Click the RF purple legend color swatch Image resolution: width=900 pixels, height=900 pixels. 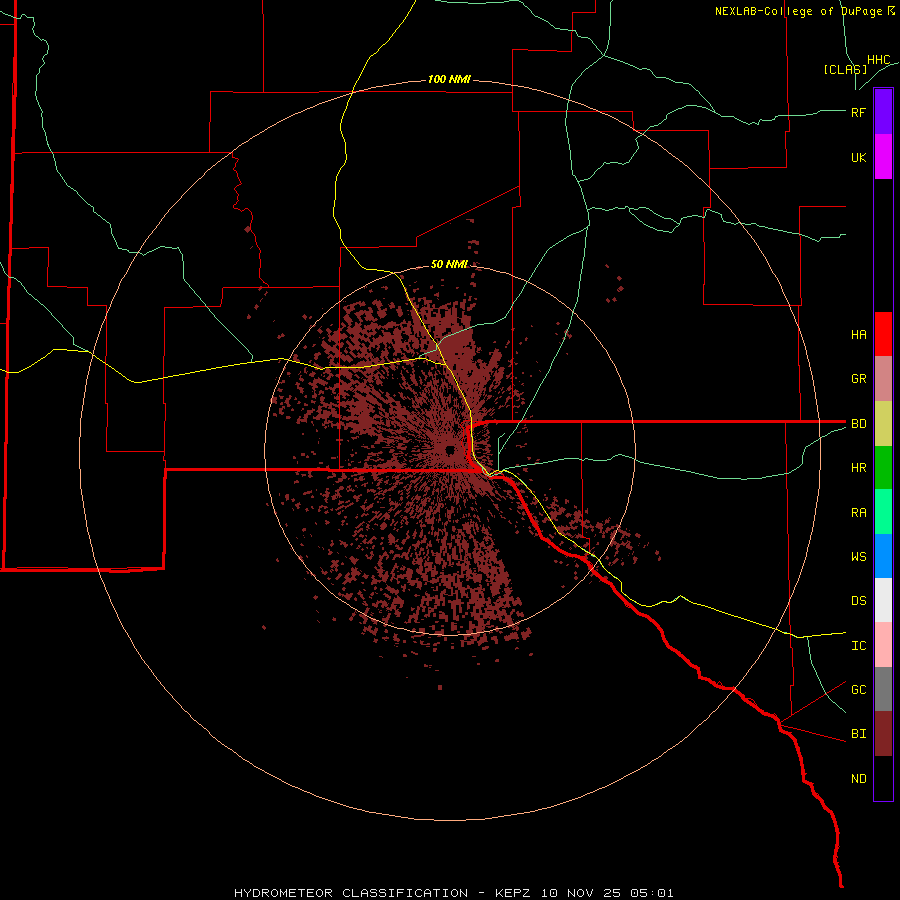[883, 112]
